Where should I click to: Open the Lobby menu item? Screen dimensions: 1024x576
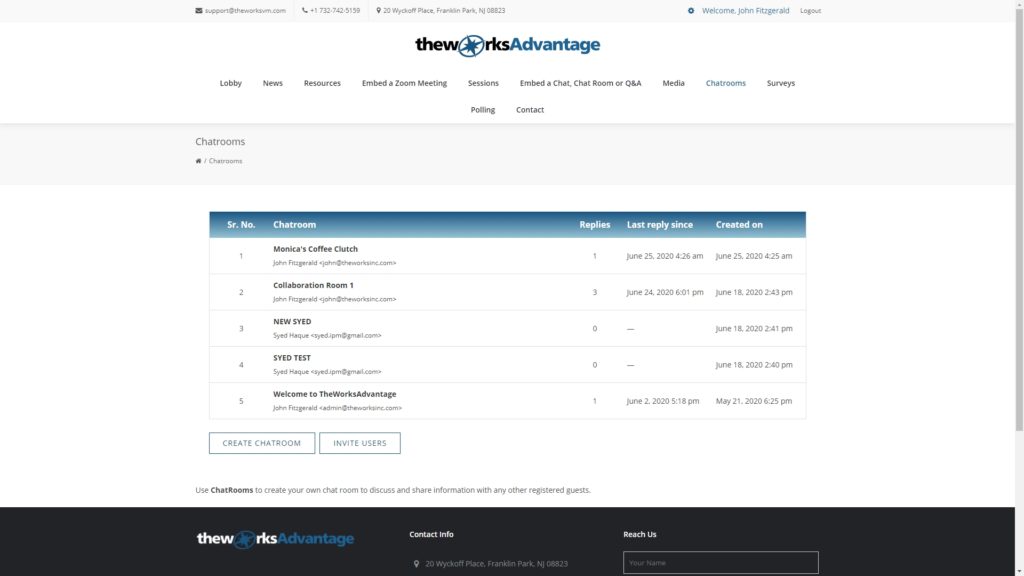point(231,83)
